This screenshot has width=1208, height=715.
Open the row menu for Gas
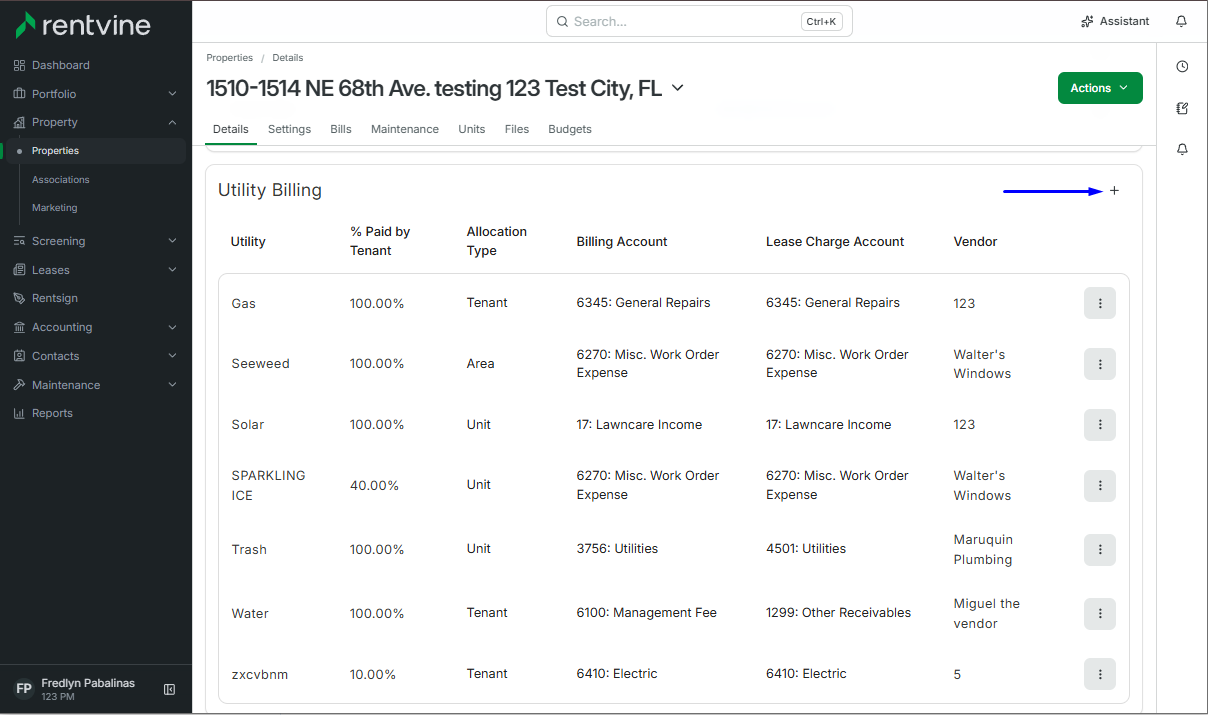pos(1100,303)
